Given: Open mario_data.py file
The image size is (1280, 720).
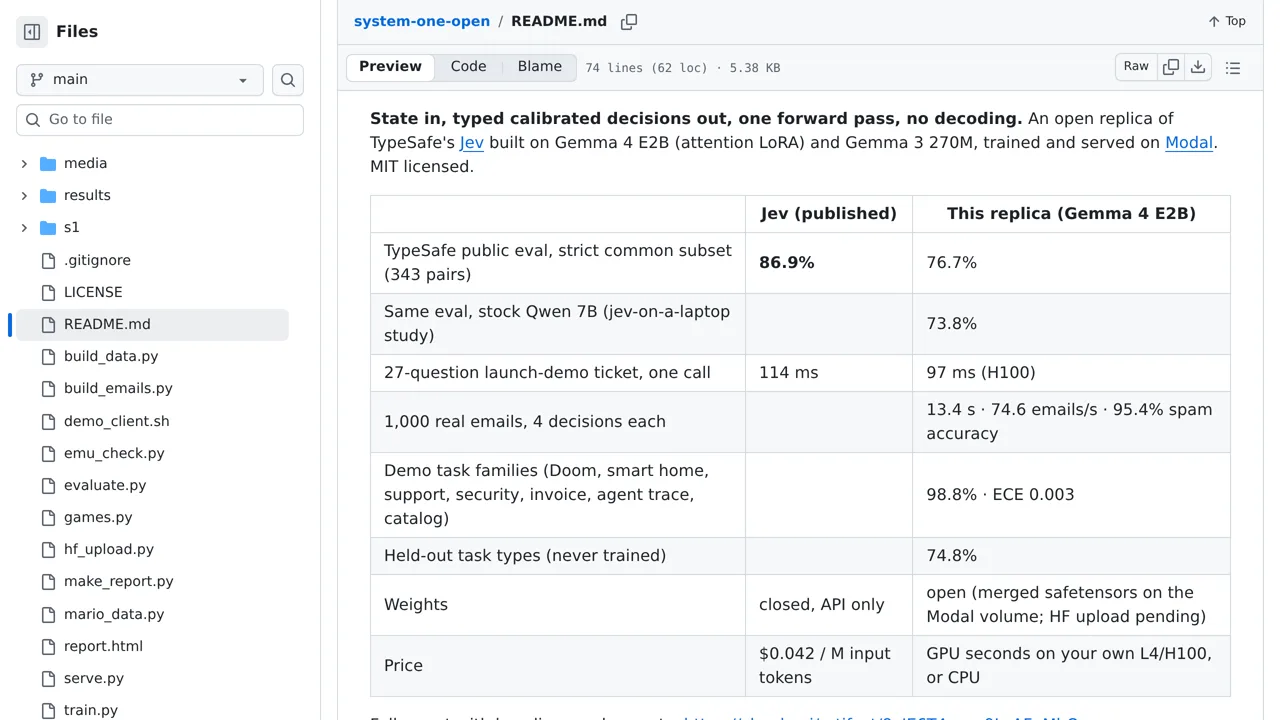Looking at the screenshot, I should tap(114, 614).
